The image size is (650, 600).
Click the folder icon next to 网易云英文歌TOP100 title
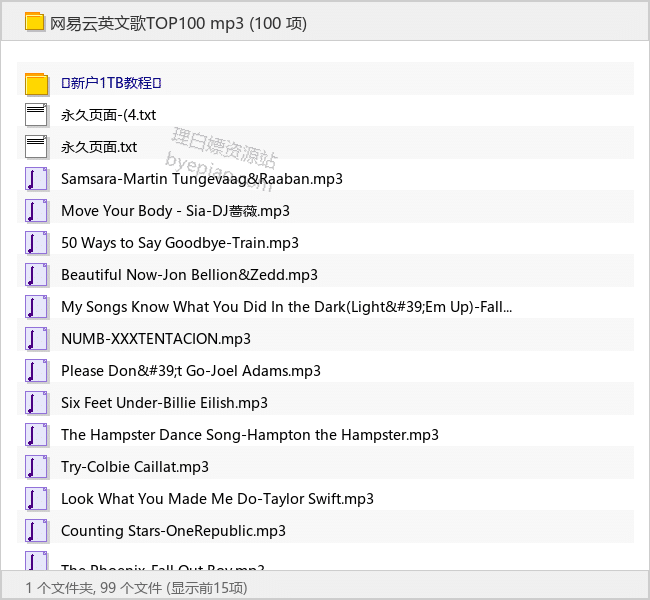click(x=34, y=22)
